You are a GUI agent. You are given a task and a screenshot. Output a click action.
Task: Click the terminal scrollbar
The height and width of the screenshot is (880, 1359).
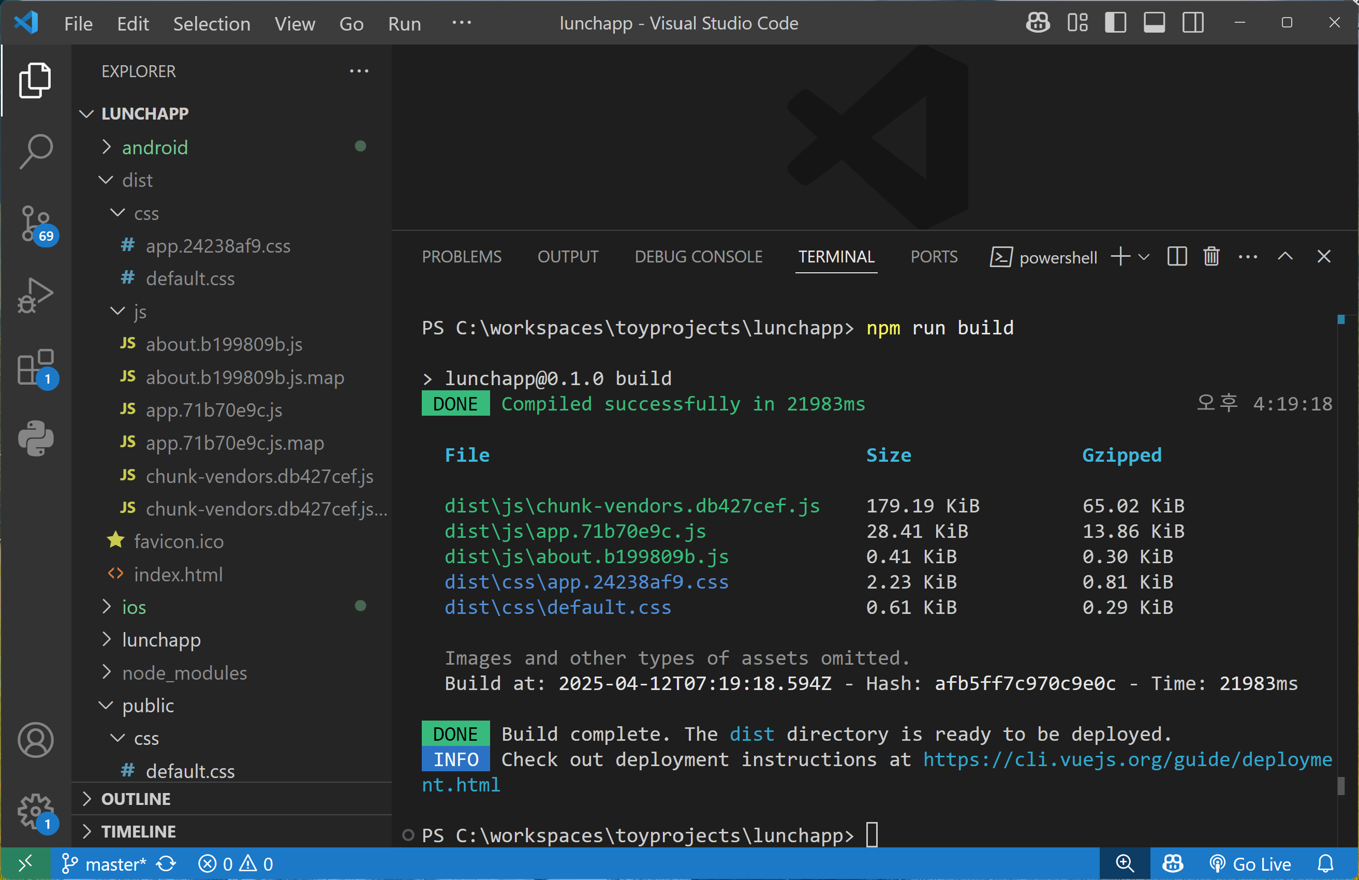(x=1341, y=786)
